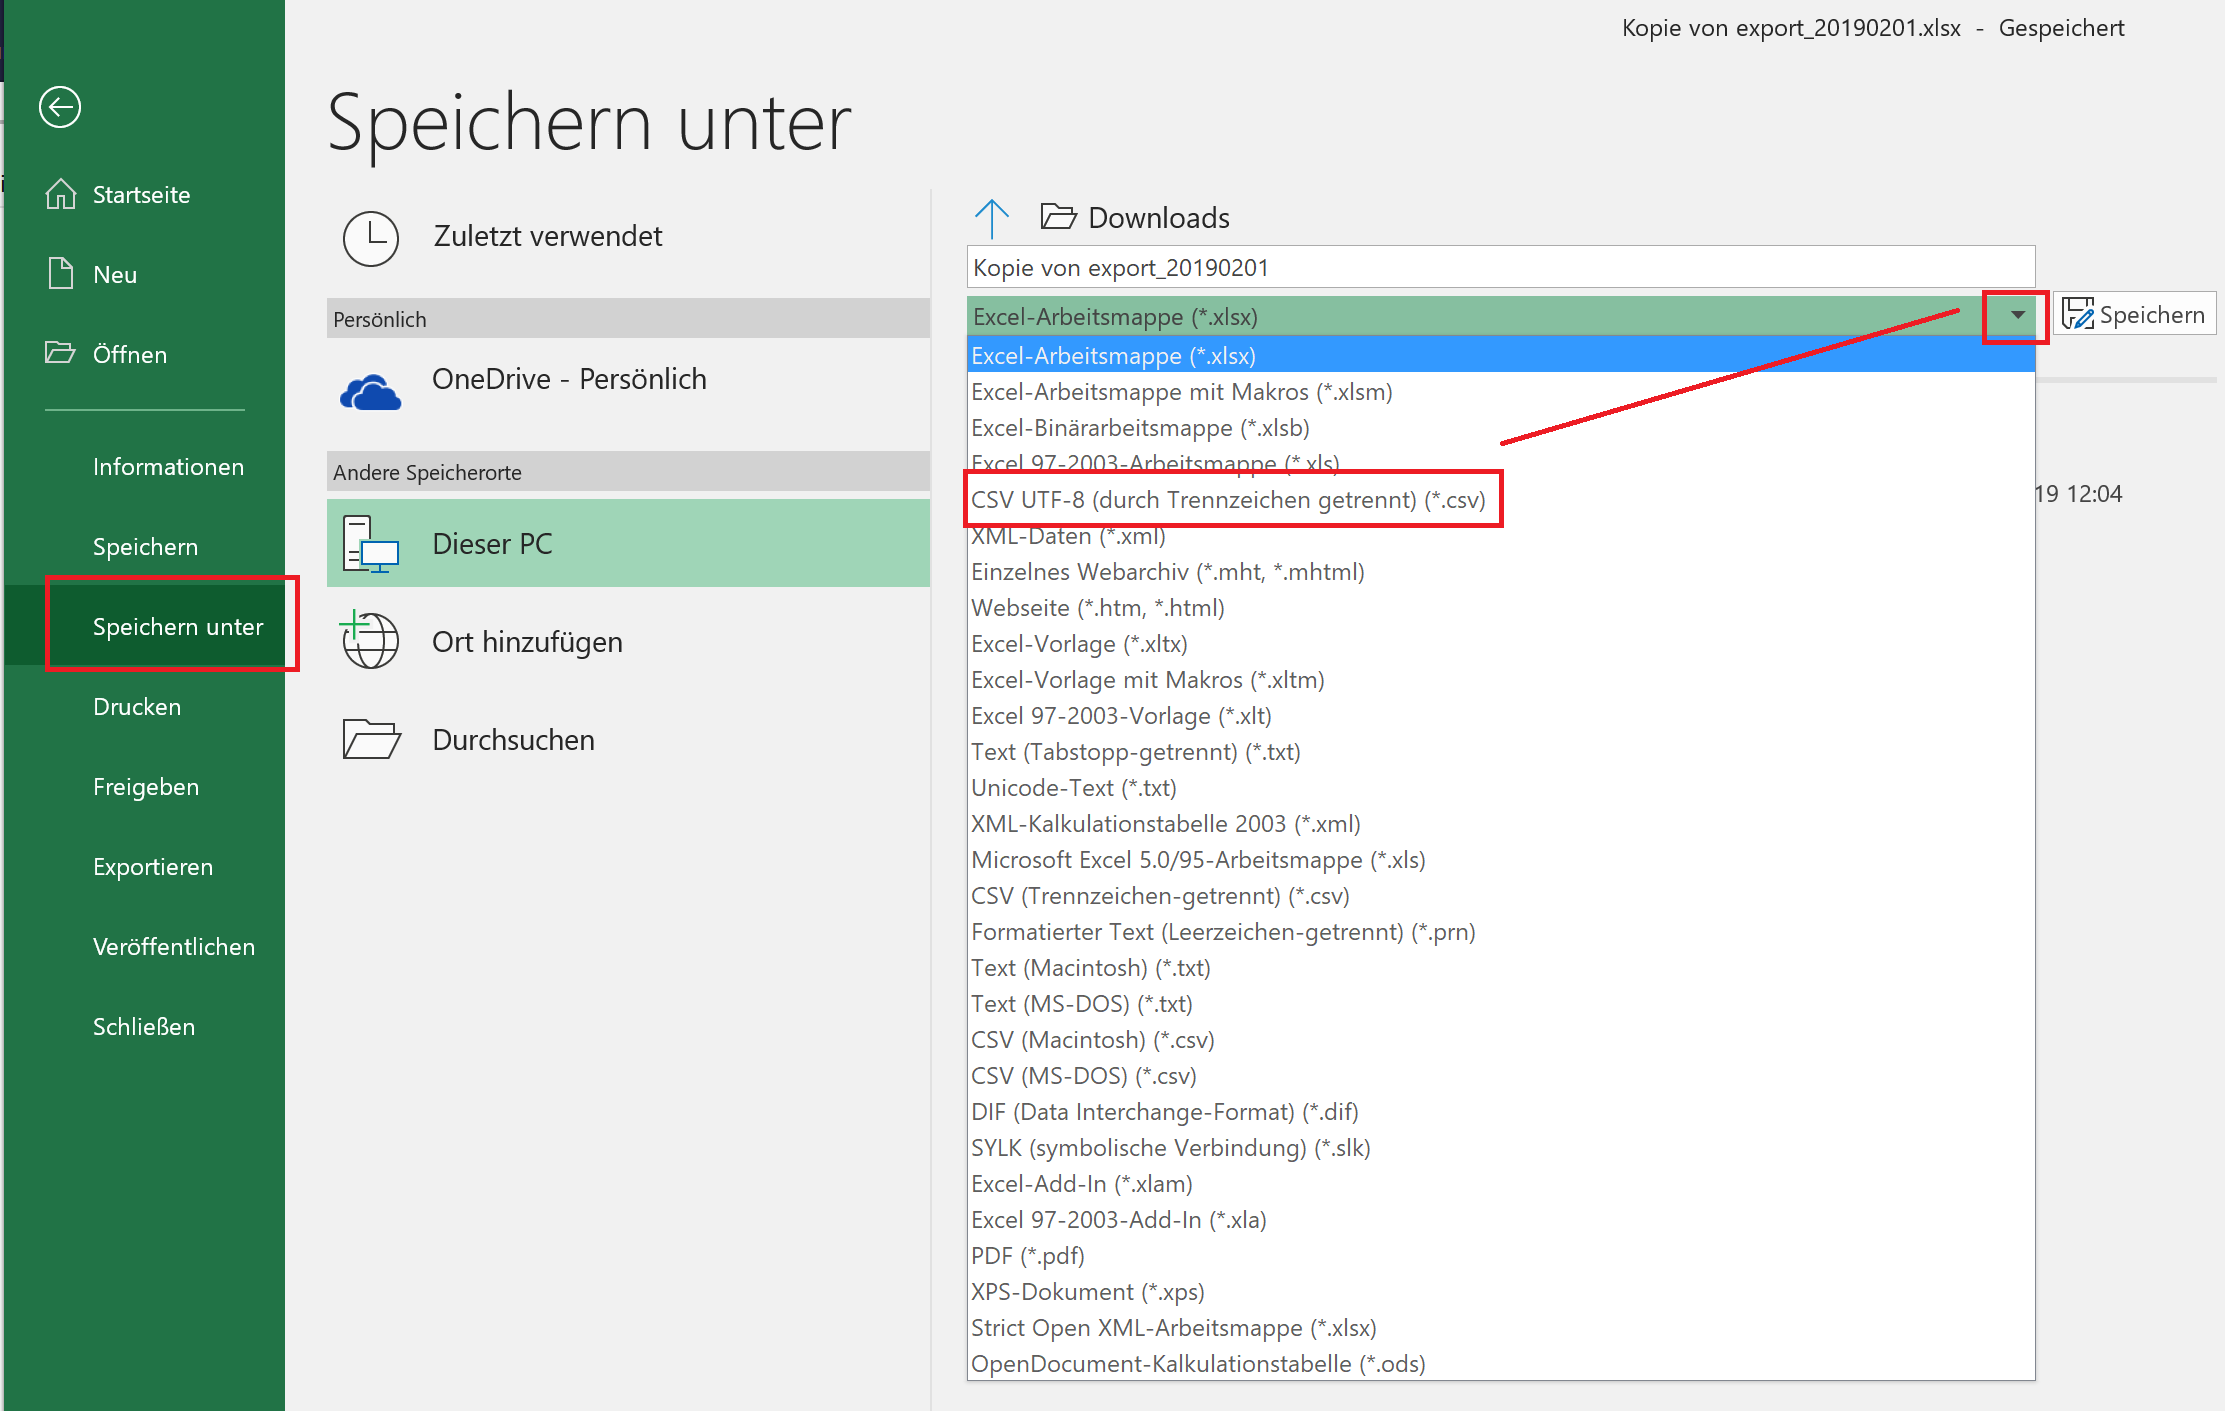Select Strict Open XML-Arbeitsmappe (*.xlsx)
Viewport: 2225px width, 1411px height.
coord(1500,1328)
